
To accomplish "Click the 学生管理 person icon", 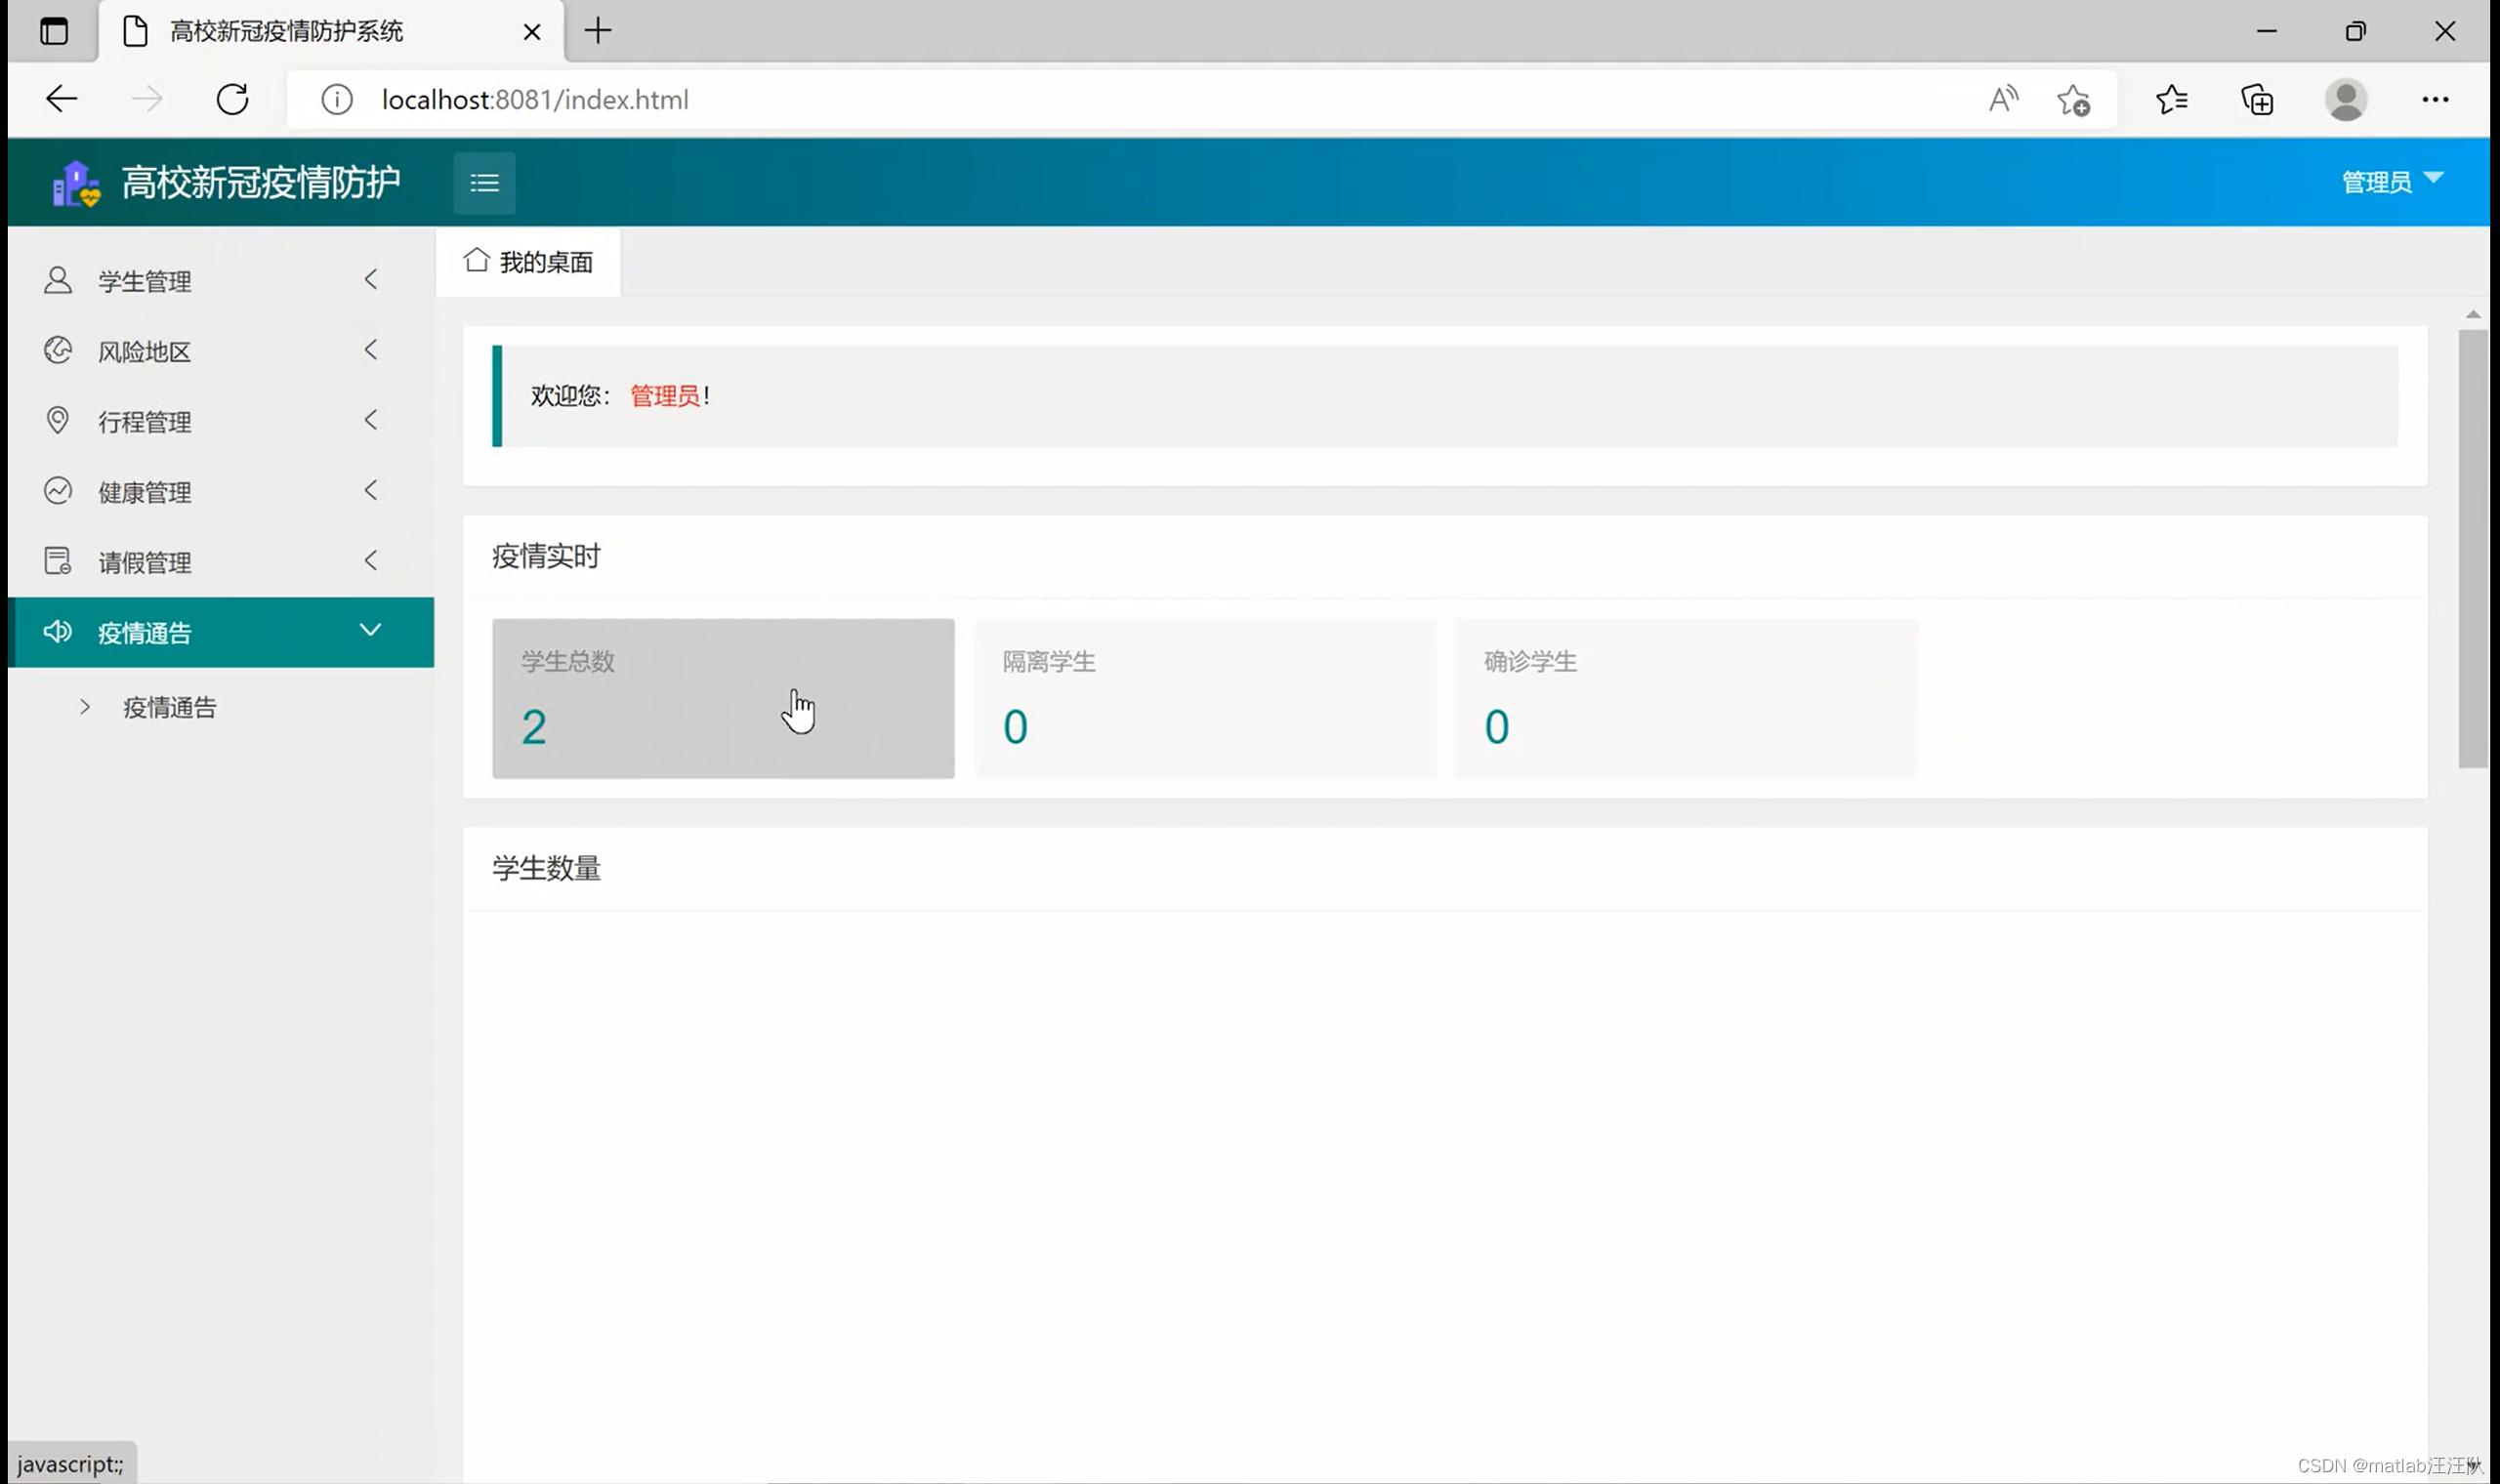I will (x=58, y=280).
